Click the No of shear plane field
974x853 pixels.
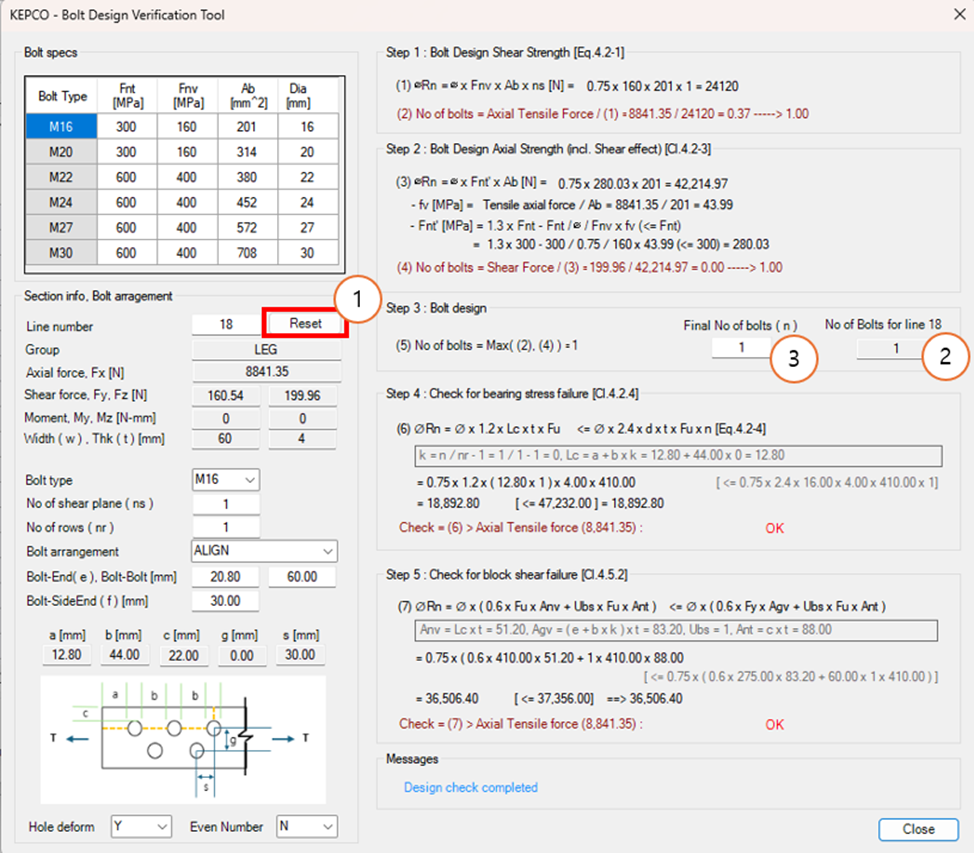(226, 504)
